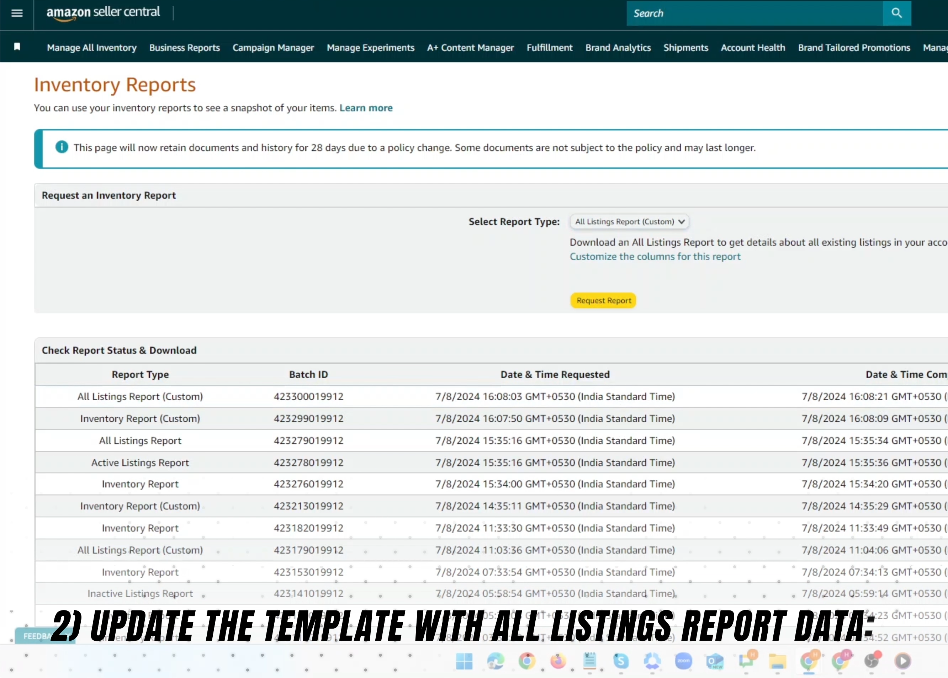The image size is (948, 678).
Task: Open Skype from the taskbar
Action: coord(621,661)
